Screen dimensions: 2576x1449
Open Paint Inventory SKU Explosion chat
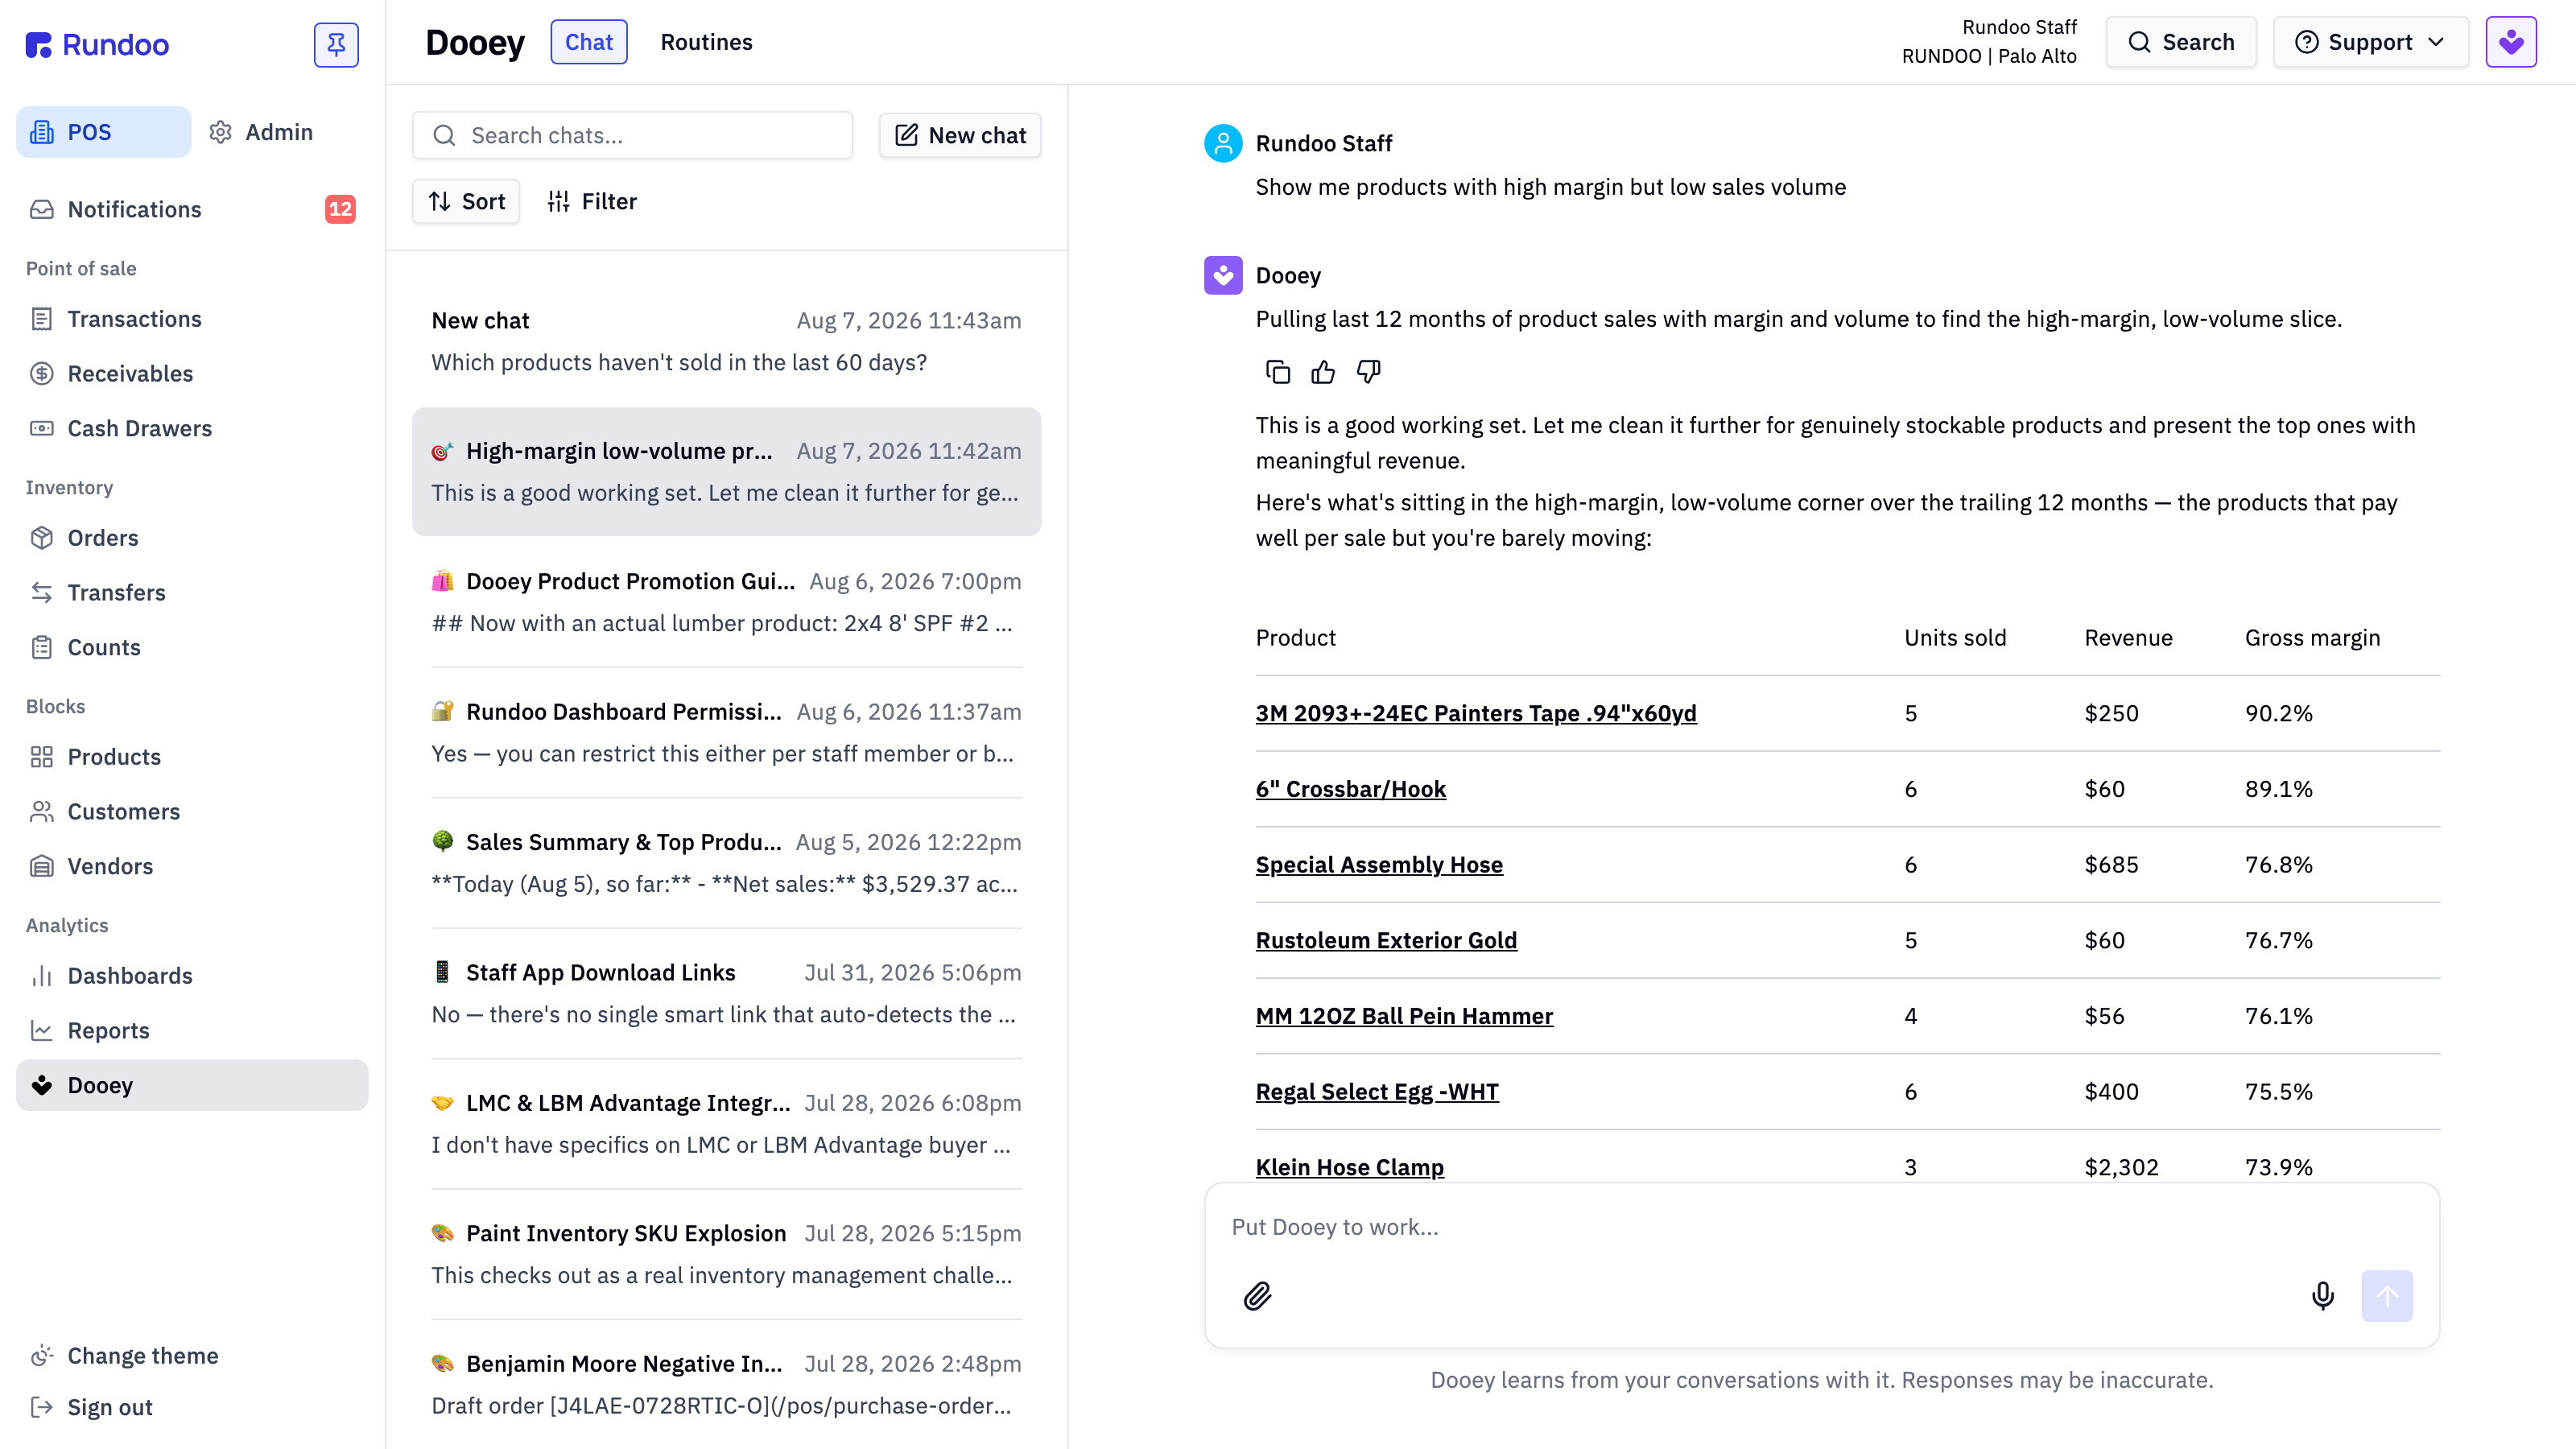(726, 1254)
